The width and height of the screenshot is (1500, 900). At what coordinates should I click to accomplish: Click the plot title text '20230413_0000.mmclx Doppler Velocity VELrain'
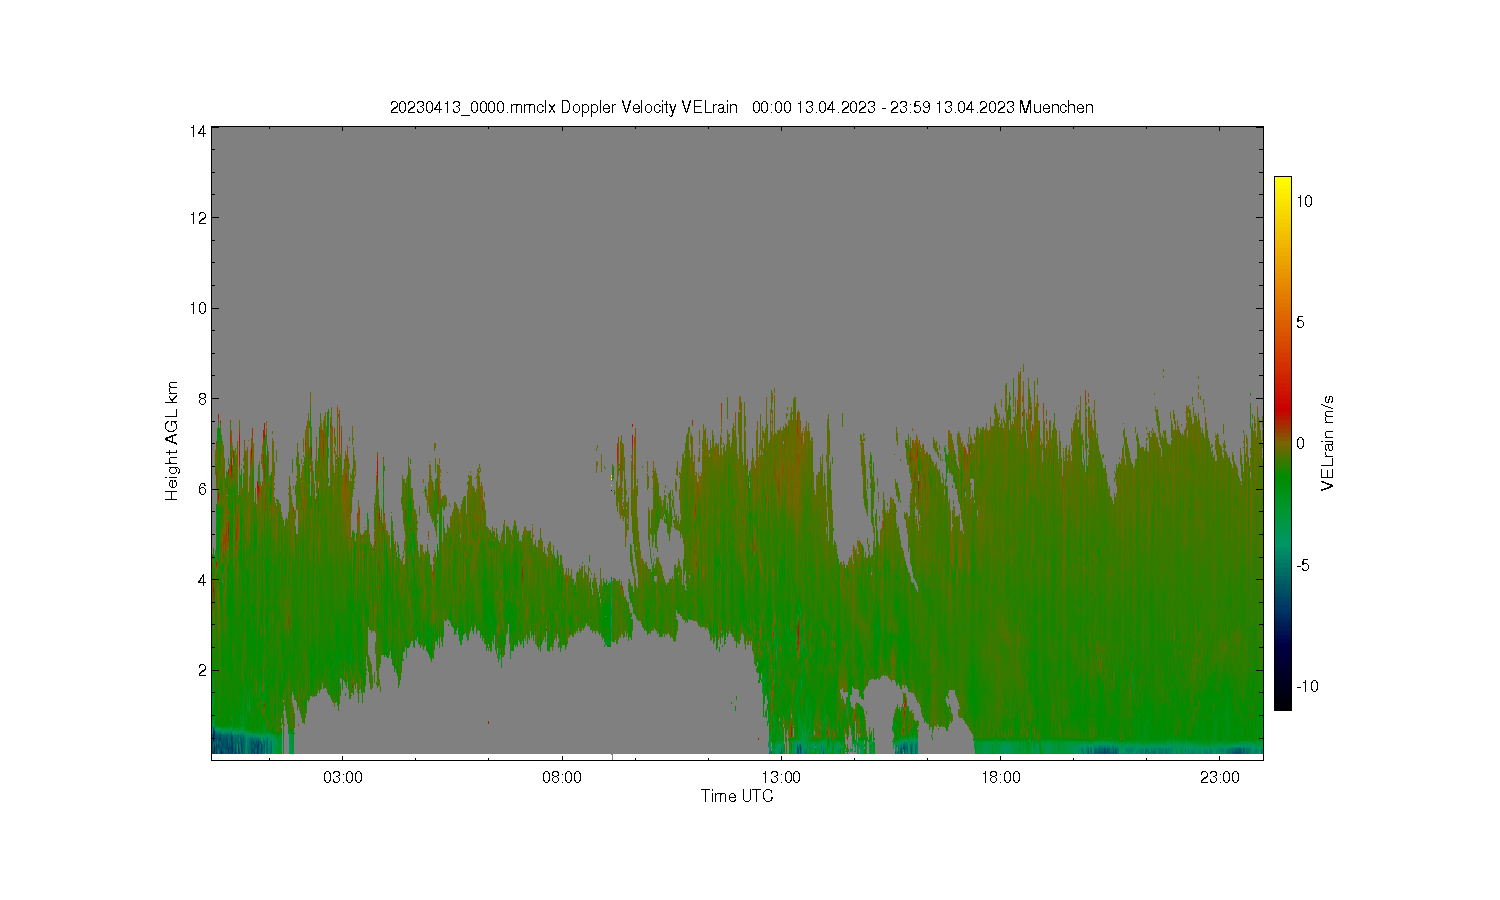[564, 108]
